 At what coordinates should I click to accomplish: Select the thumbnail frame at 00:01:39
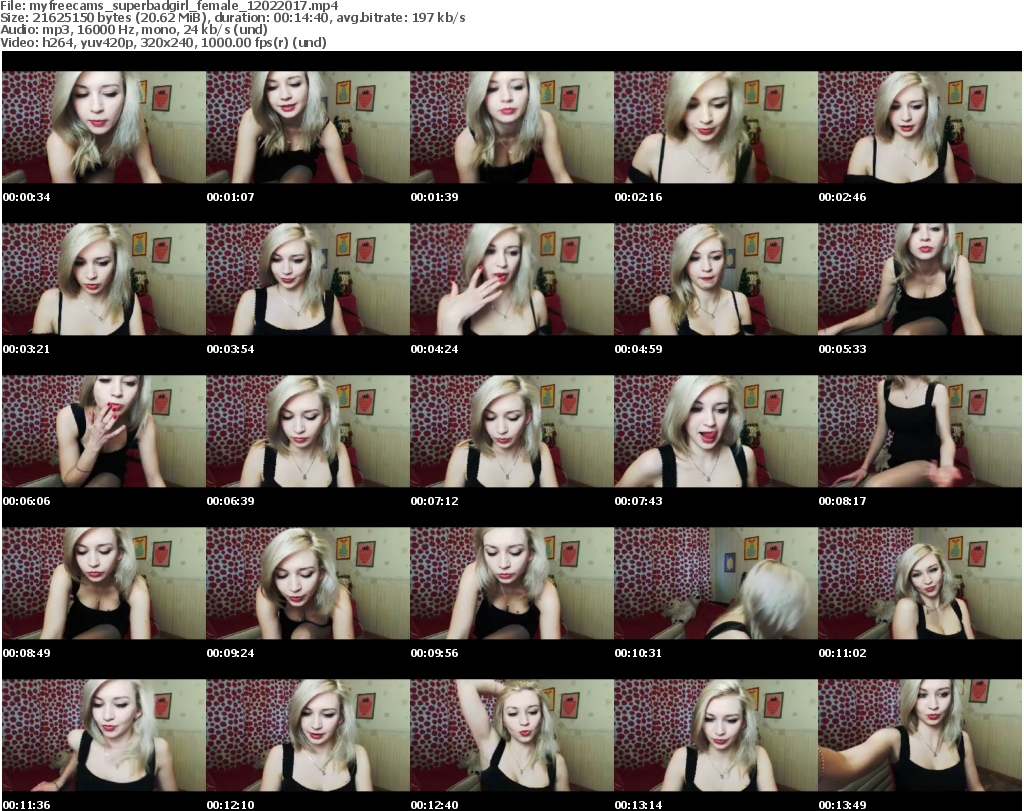pos(512,127)
